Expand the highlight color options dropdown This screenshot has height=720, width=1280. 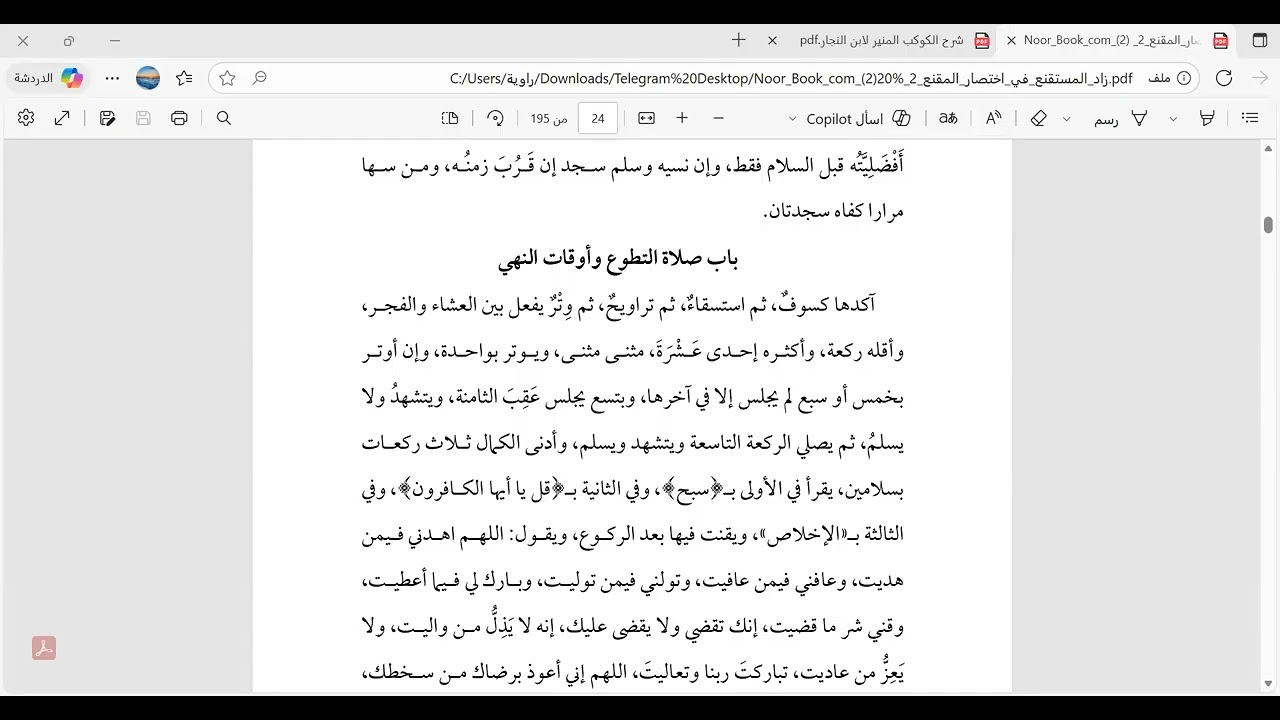click(1173, 118)
